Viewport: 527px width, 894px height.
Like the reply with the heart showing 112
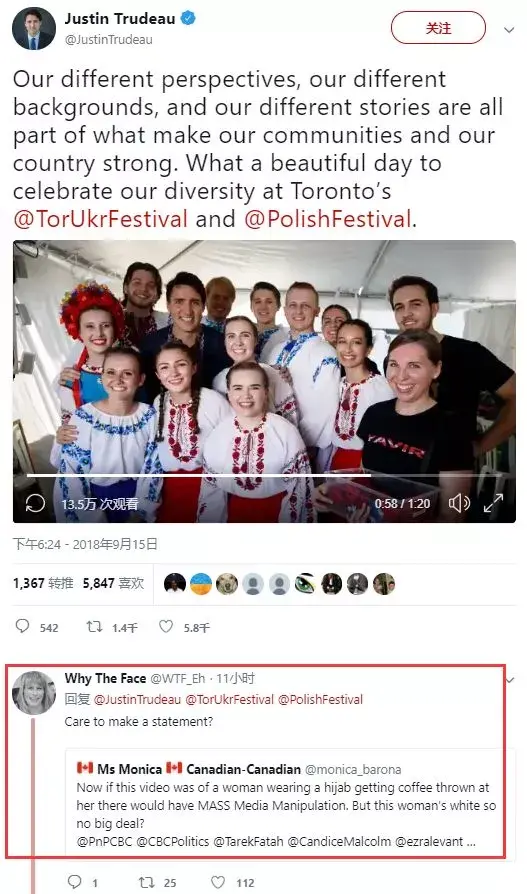218,882
